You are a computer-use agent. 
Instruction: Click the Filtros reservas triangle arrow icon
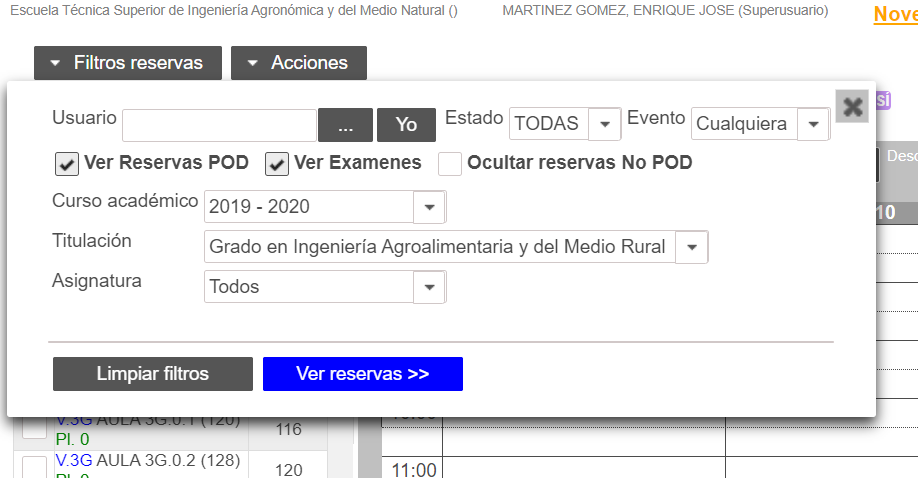click(x=55, y=63)
